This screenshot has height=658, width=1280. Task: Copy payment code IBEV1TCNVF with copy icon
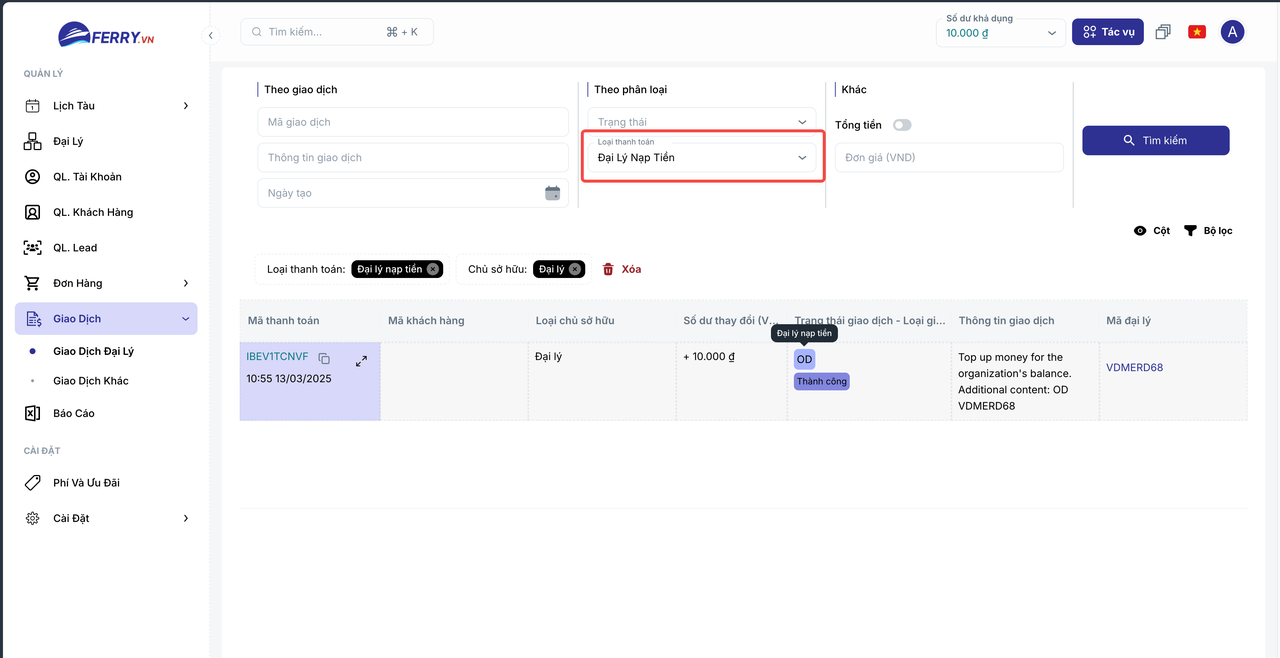324,358
